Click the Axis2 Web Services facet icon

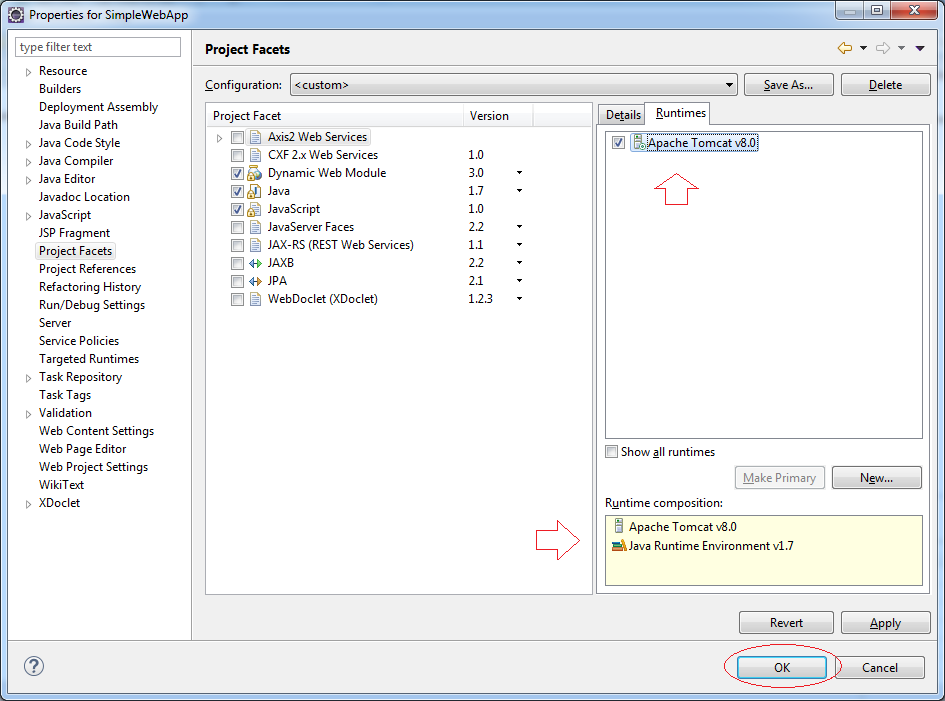coord(256,137)
